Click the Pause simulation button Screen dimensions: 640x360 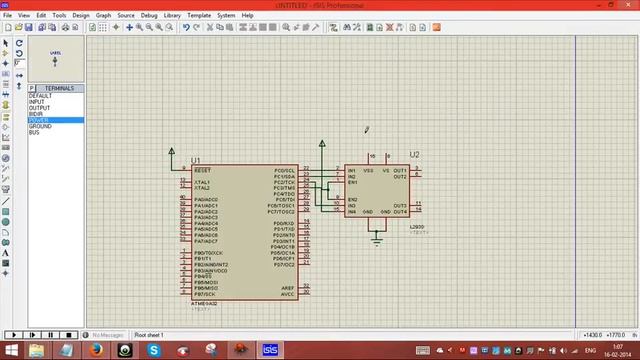[x=51, y=335]
